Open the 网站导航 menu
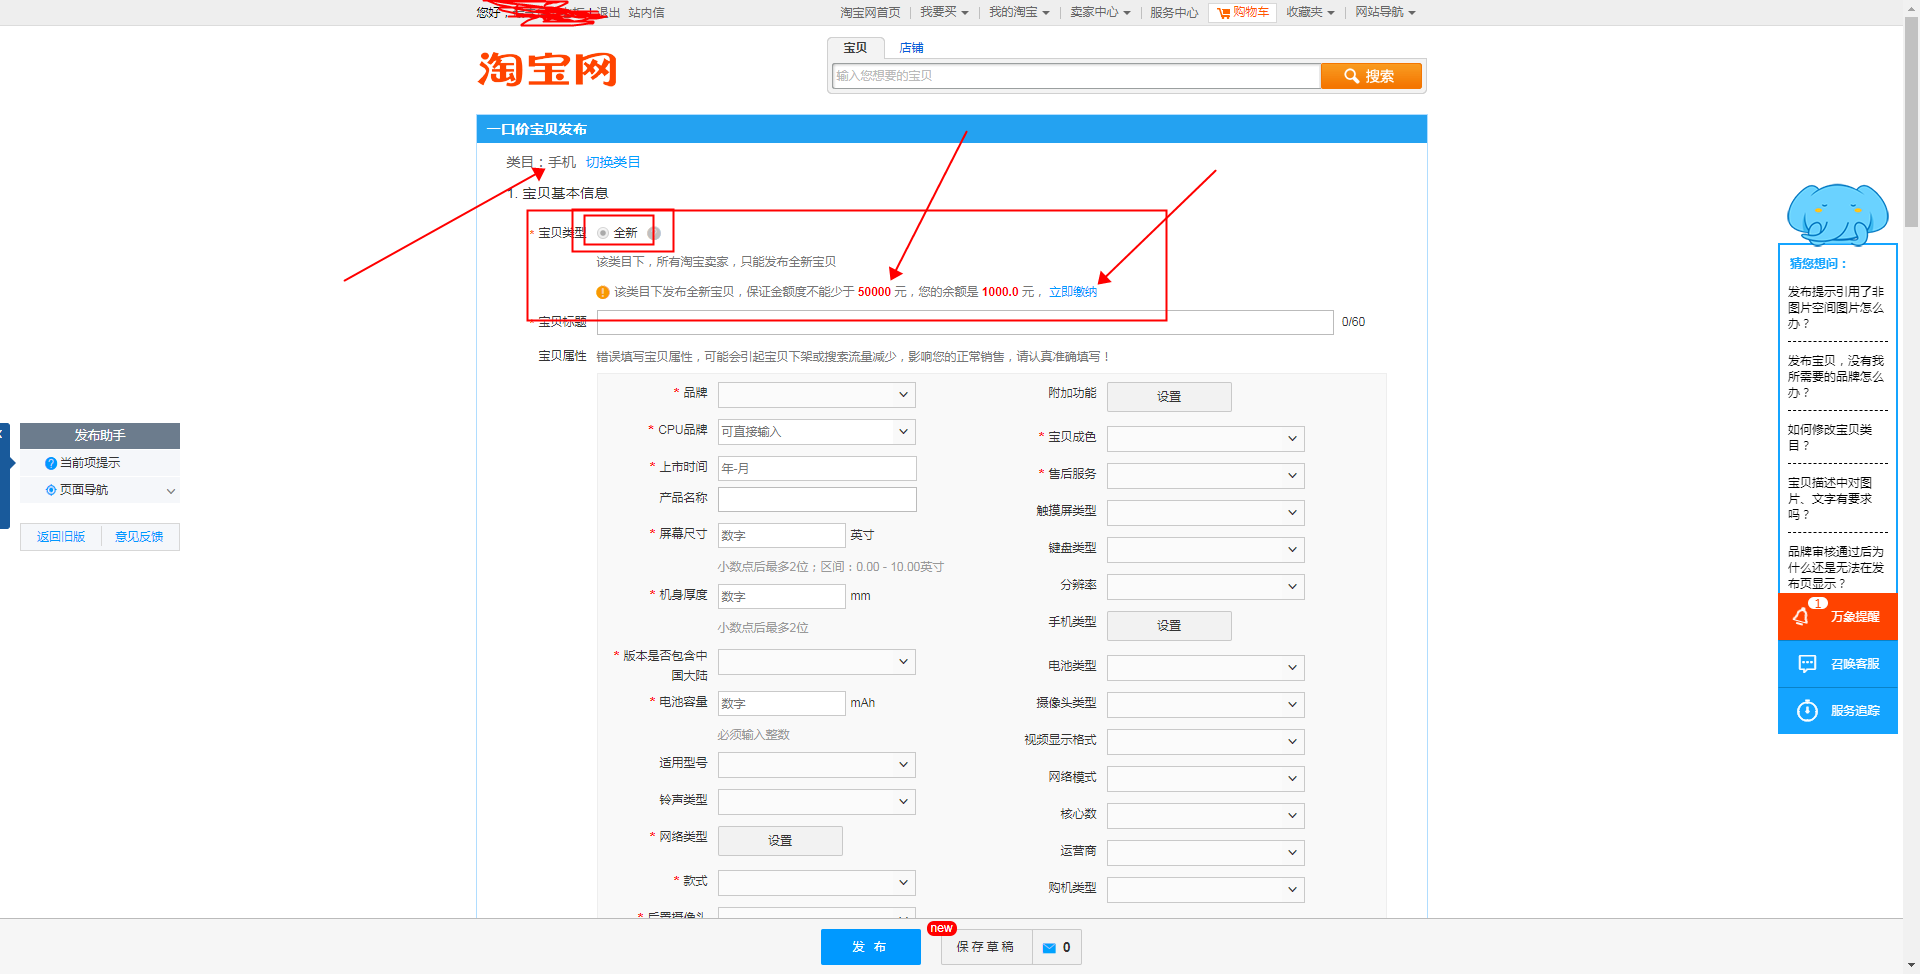 [1385, 12]
